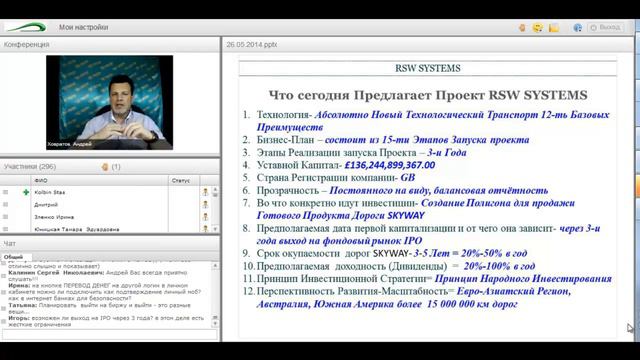Click the raise hand icon in top toolbar

522,28
